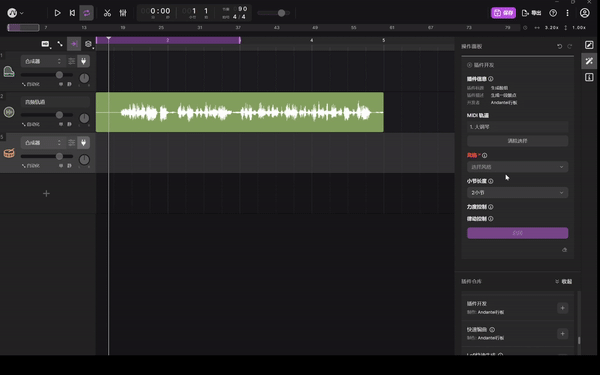Open the style selection dropdown

coord(517,167)
